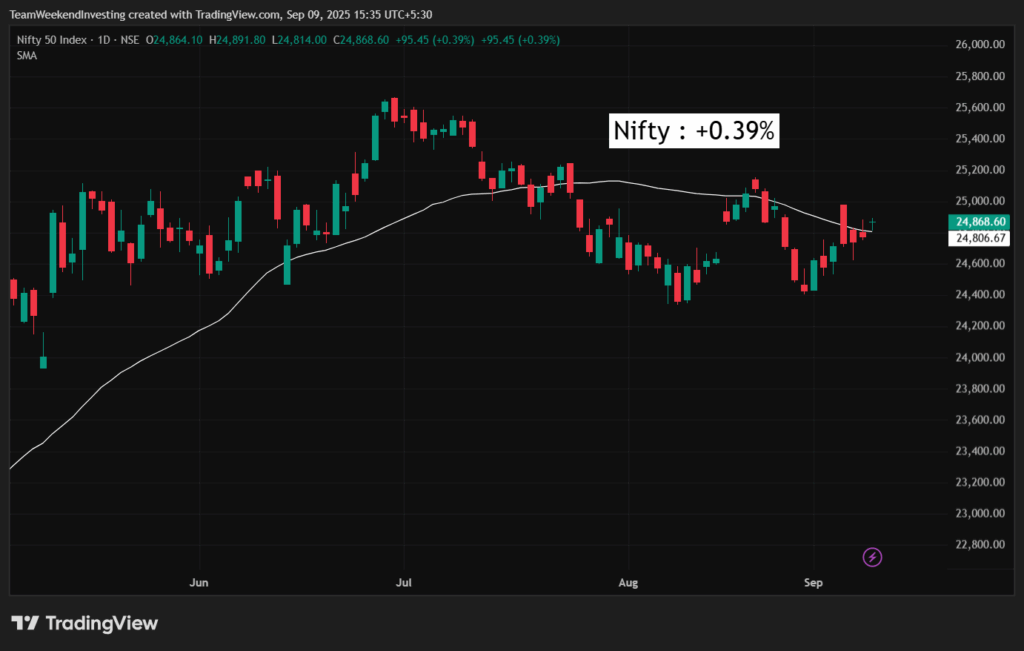Viewport: 1024px width, 651px height.
Task: Click the Aug label on time axis
Action: (628, 582)
